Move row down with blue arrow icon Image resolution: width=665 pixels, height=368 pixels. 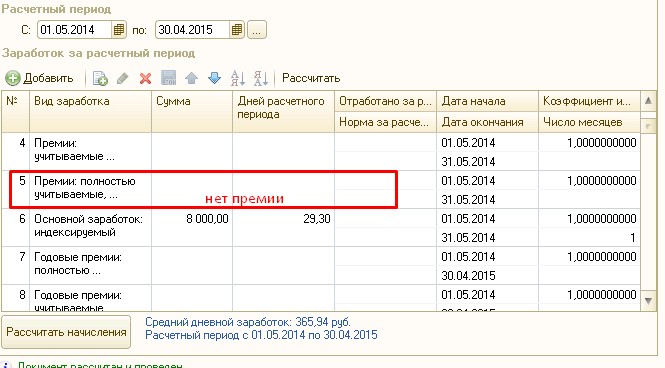(x=215, y=78)
